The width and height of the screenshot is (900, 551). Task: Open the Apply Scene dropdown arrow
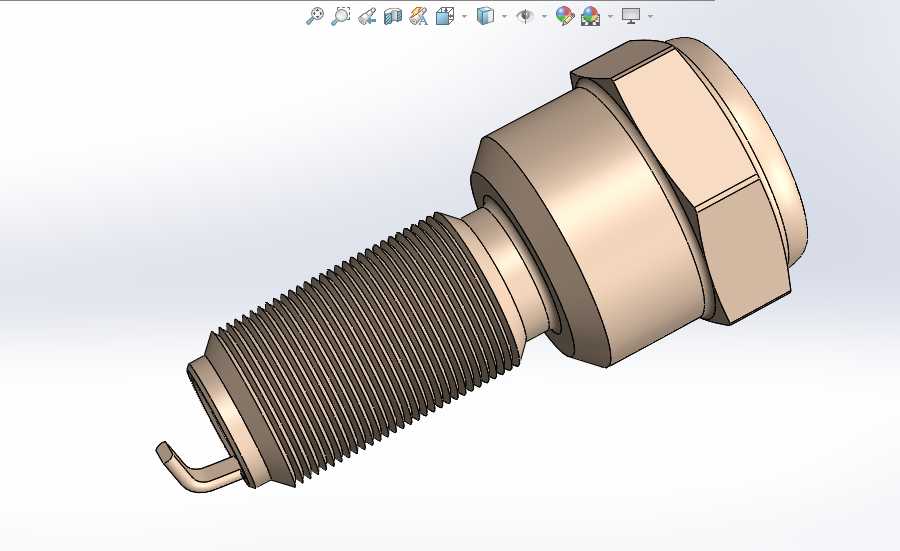pyautogui.click(x=610, y=16)
